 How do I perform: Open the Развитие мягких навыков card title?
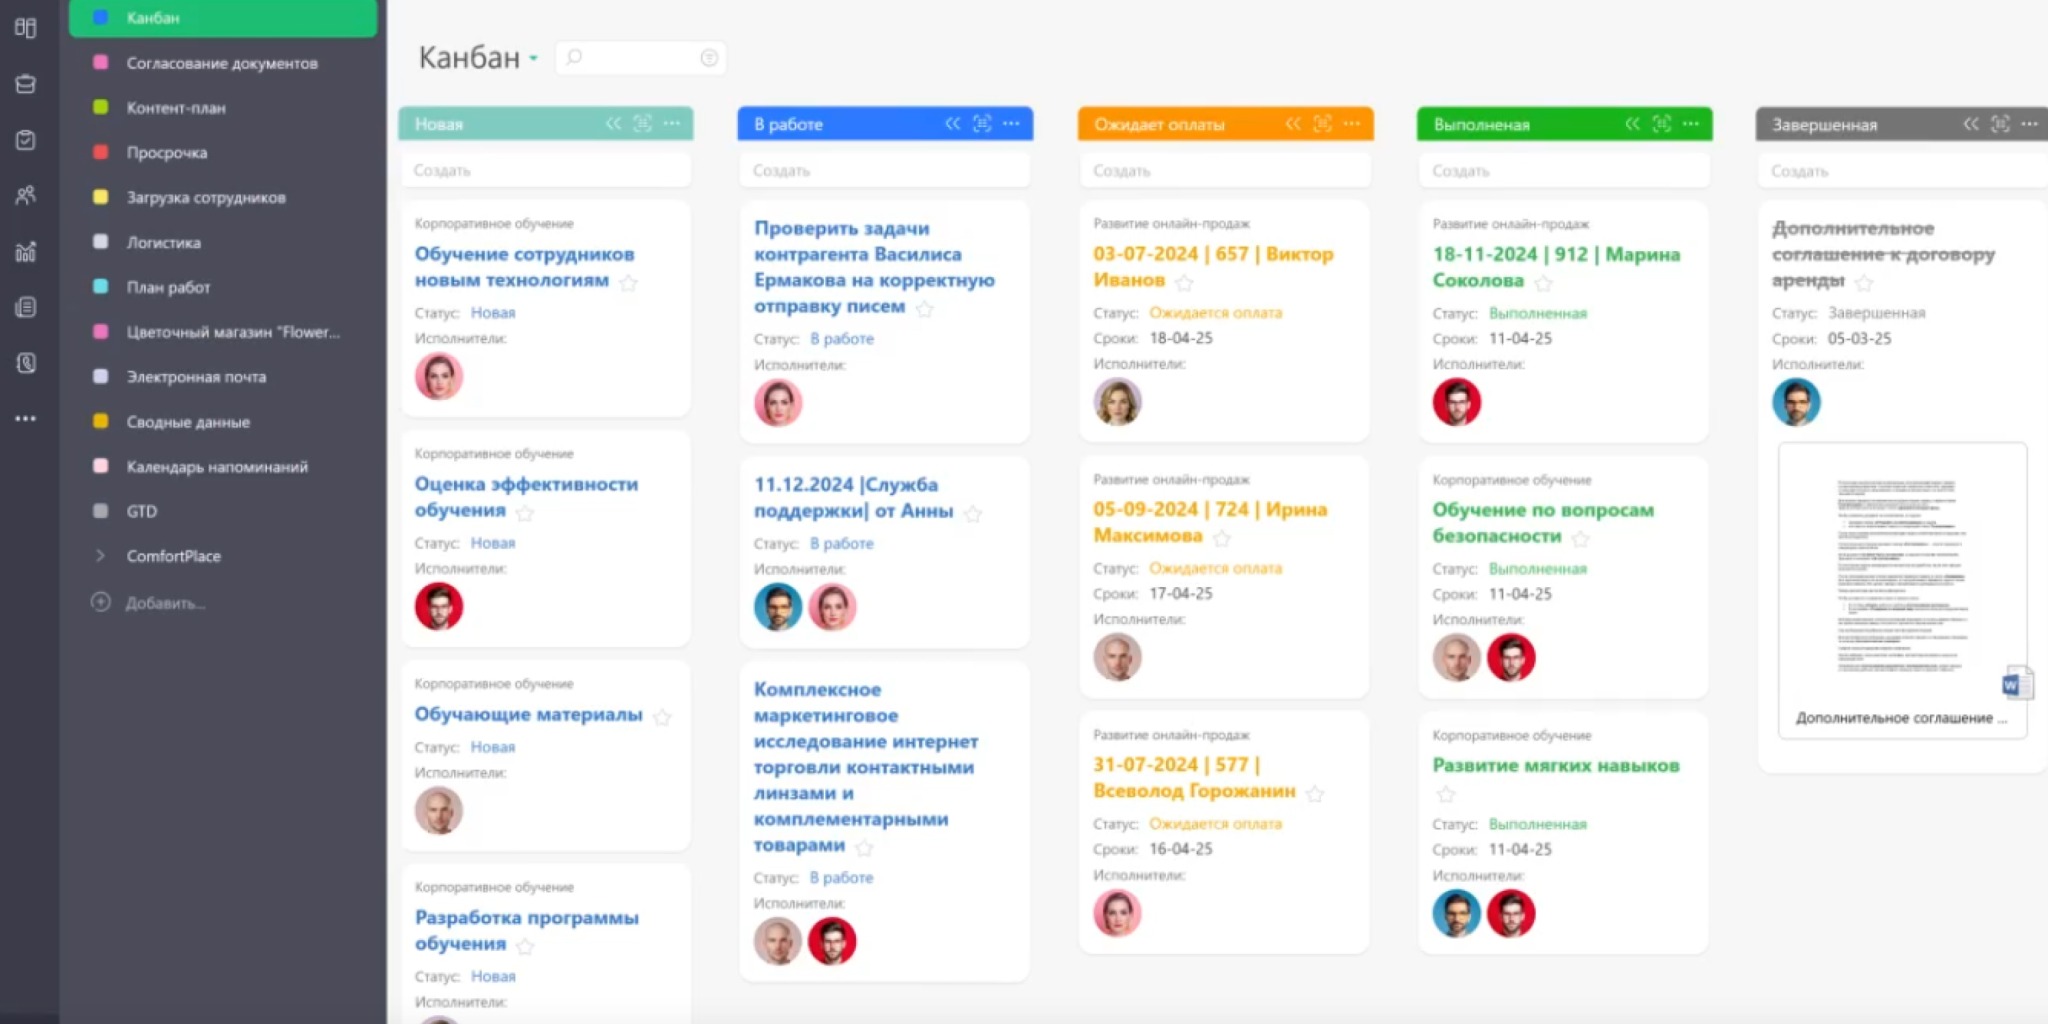pos(1555,765)
